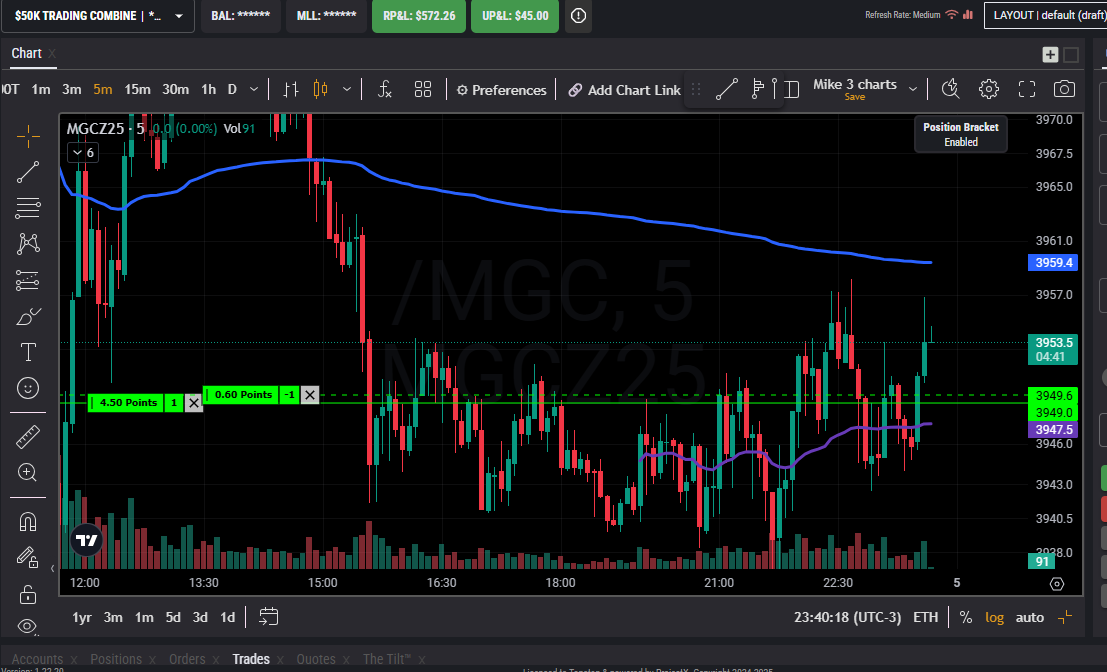Collapse the indicator legend showing 6
The width and height of the screenshot is (1107, 672).
click(x=83, y=152)
